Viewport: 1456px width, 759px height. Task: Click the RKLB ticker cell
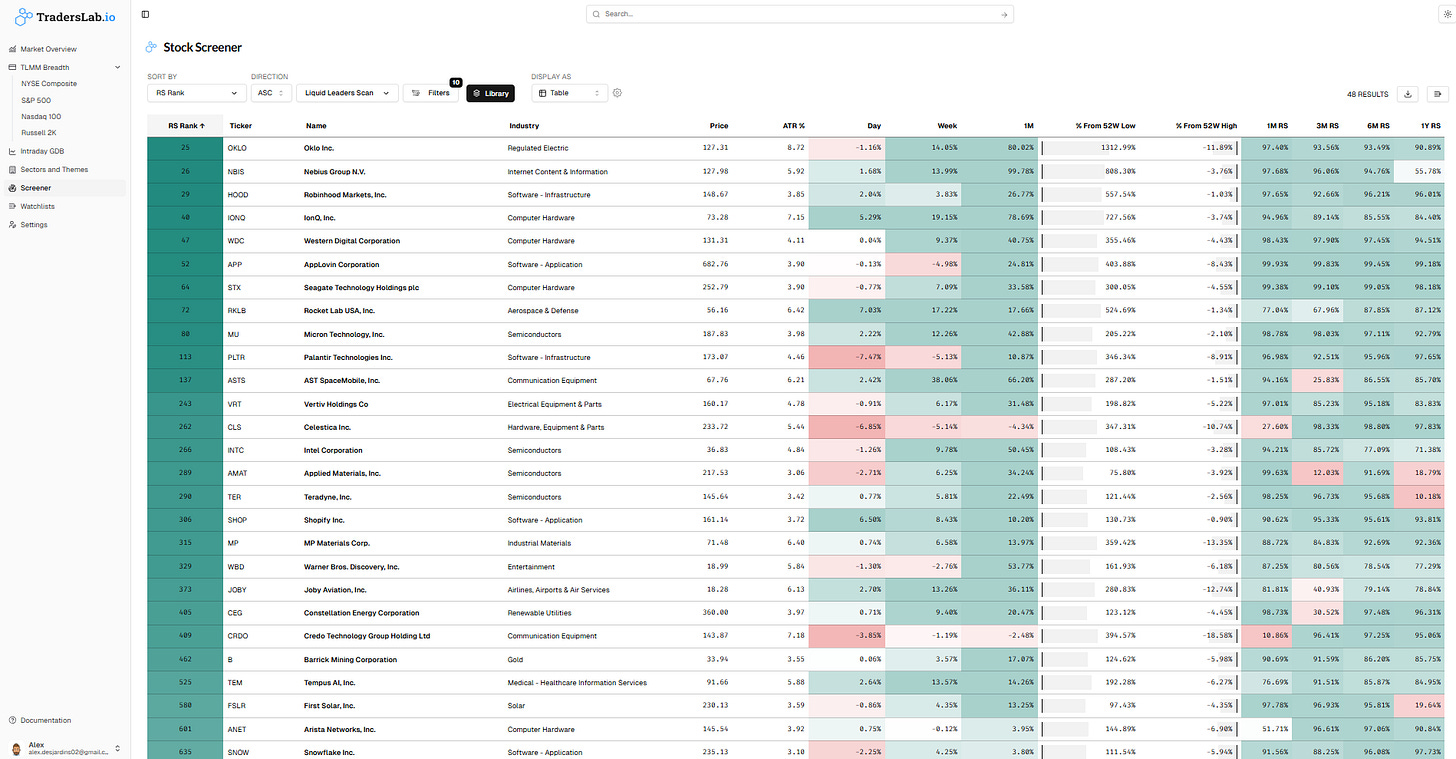(x=237, y=310)
